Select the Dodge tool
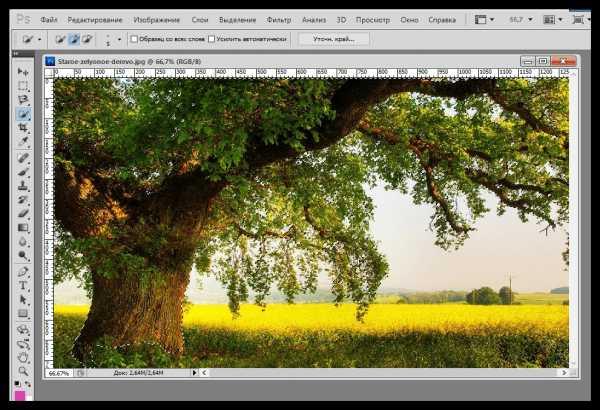Viewport: 600px width, 410px height. (23, 256)
